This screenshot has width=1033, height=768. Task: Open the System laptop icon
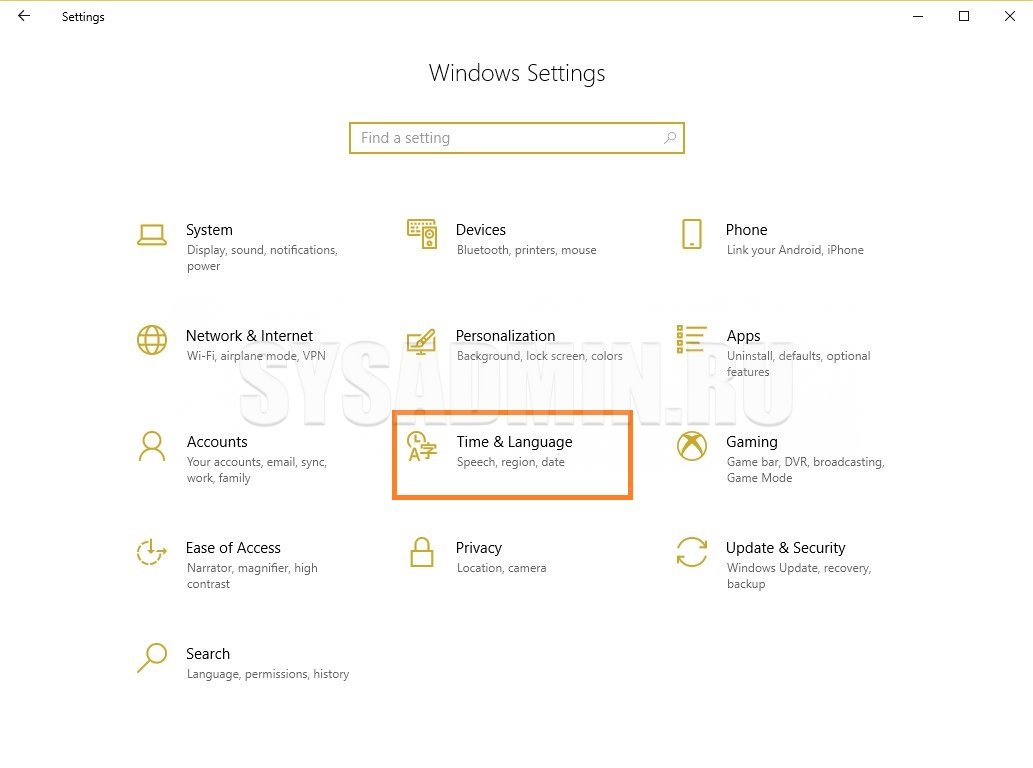pyautogui.click(x=152, y=234)
